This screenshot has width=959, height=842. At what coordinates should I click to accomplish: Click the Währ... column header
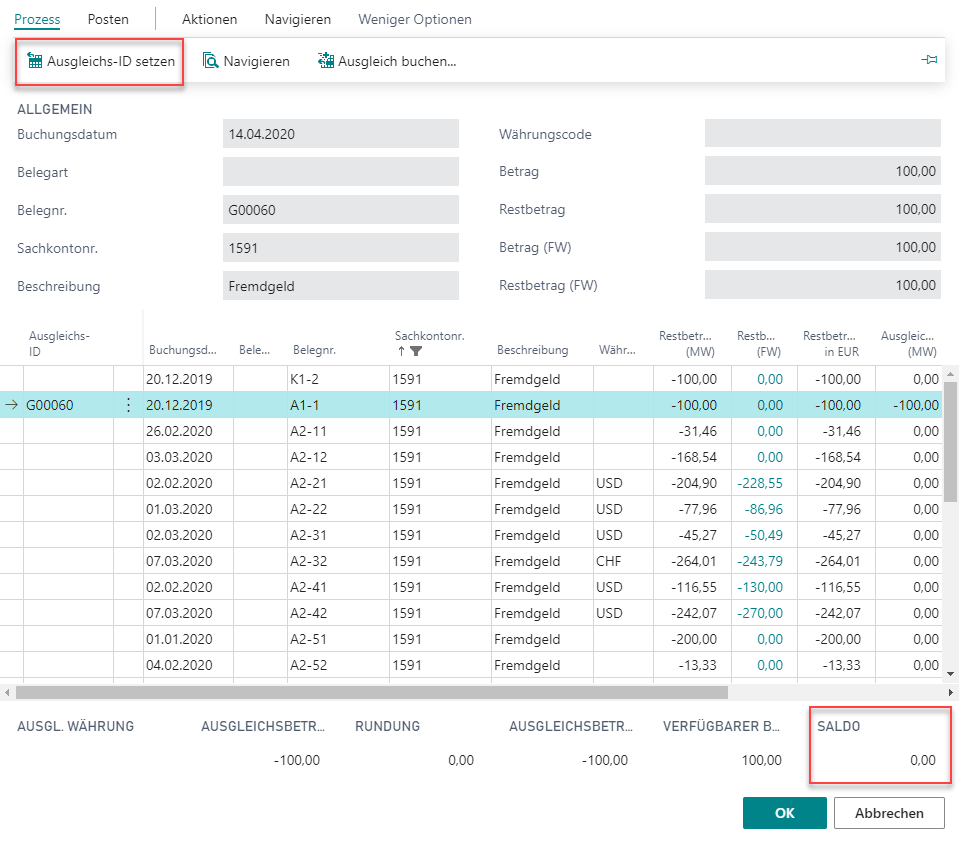tap(617, 350)
